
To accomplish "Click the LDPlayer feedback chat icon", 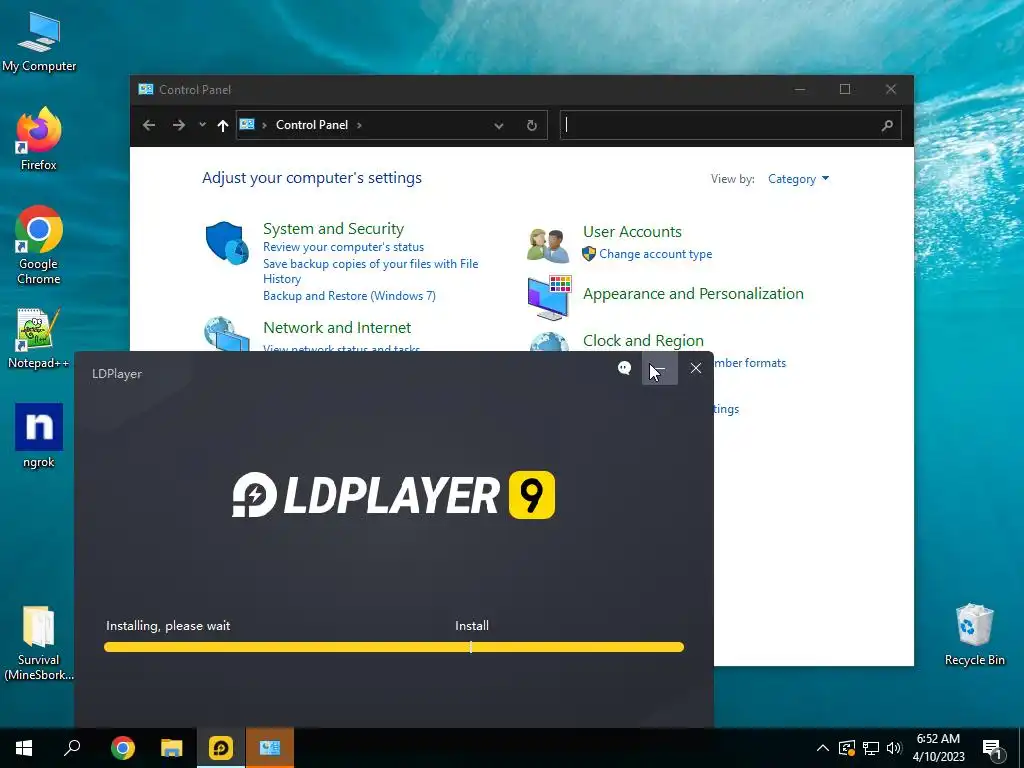I will [x=624, y=368].
